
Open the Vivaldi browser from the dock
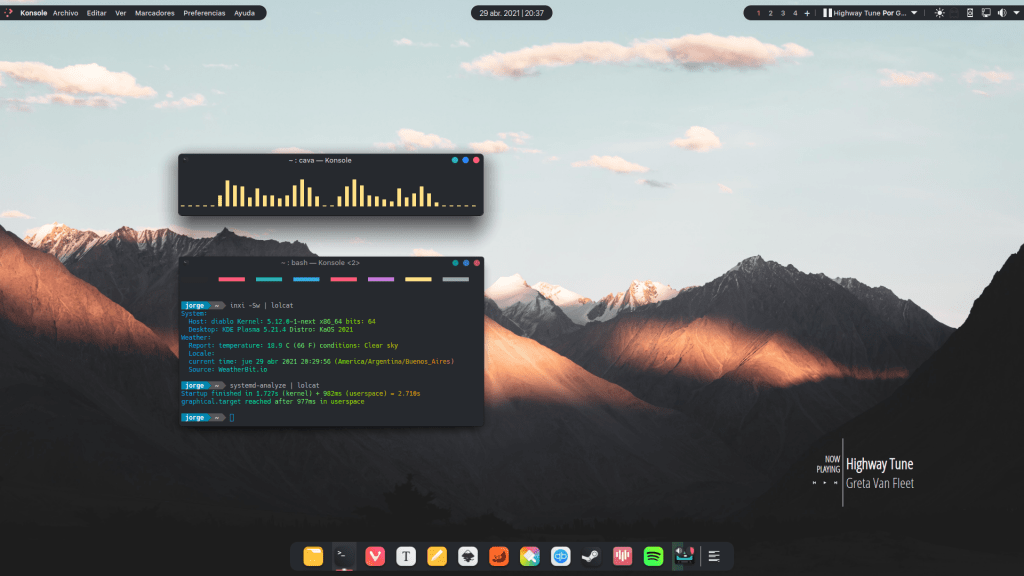[375, 556]
